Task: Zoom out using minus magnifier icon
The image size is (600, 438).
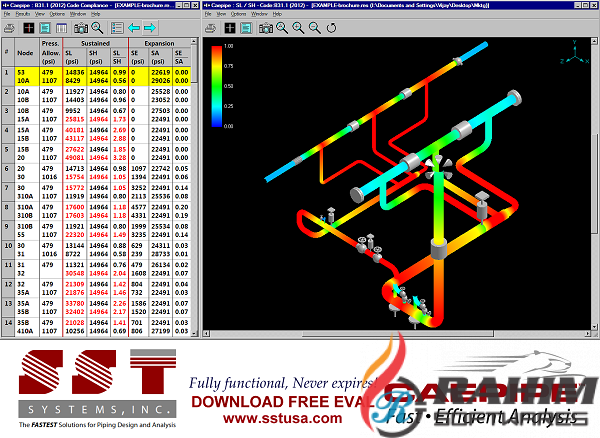Action: pos(315,28)
